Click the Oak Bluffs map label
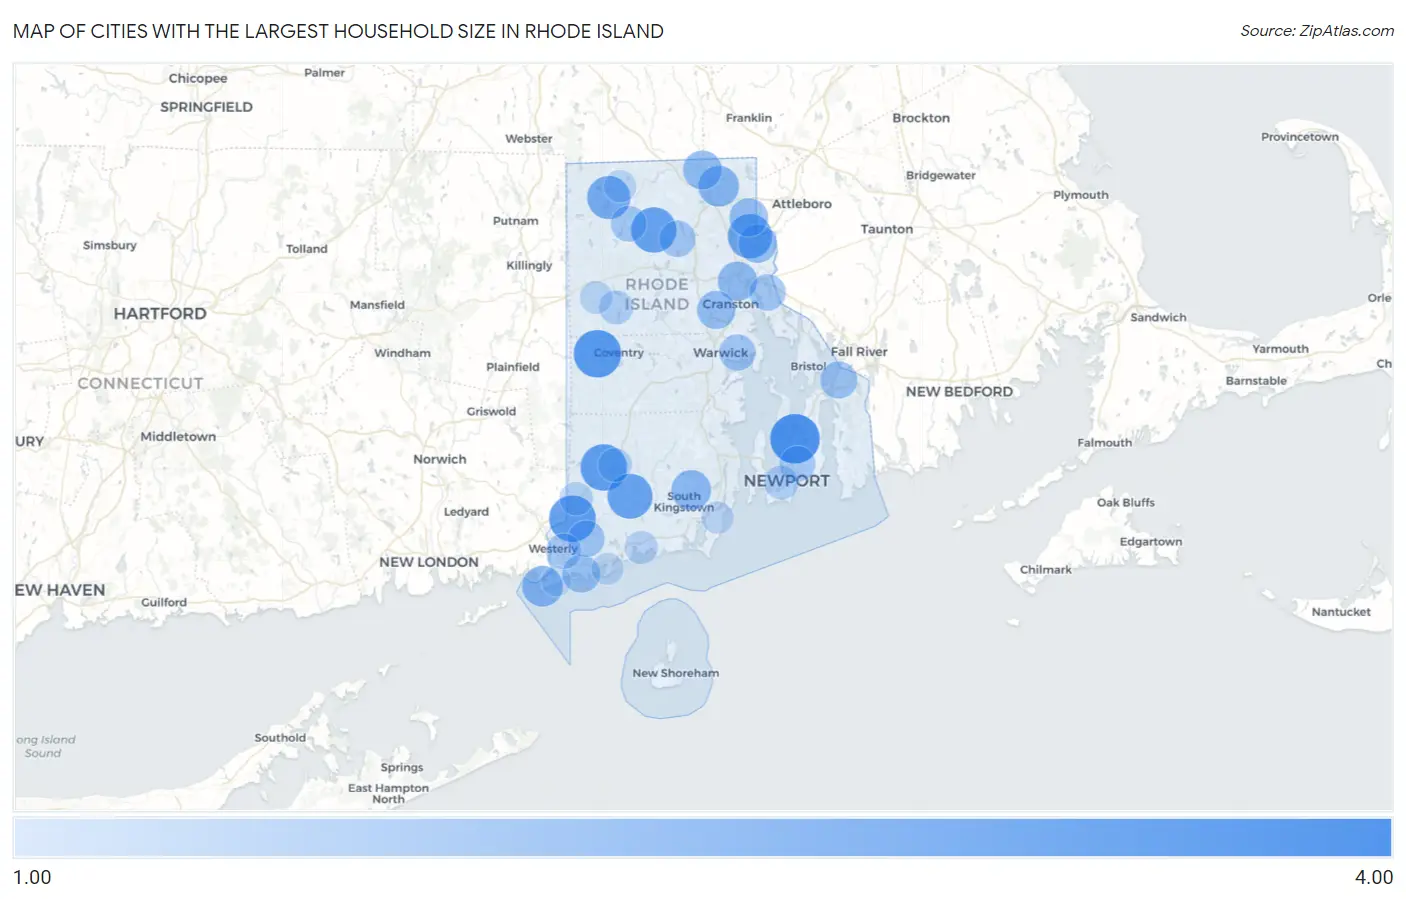This screenshot has height=899, width=1406. pos(1125,503)
